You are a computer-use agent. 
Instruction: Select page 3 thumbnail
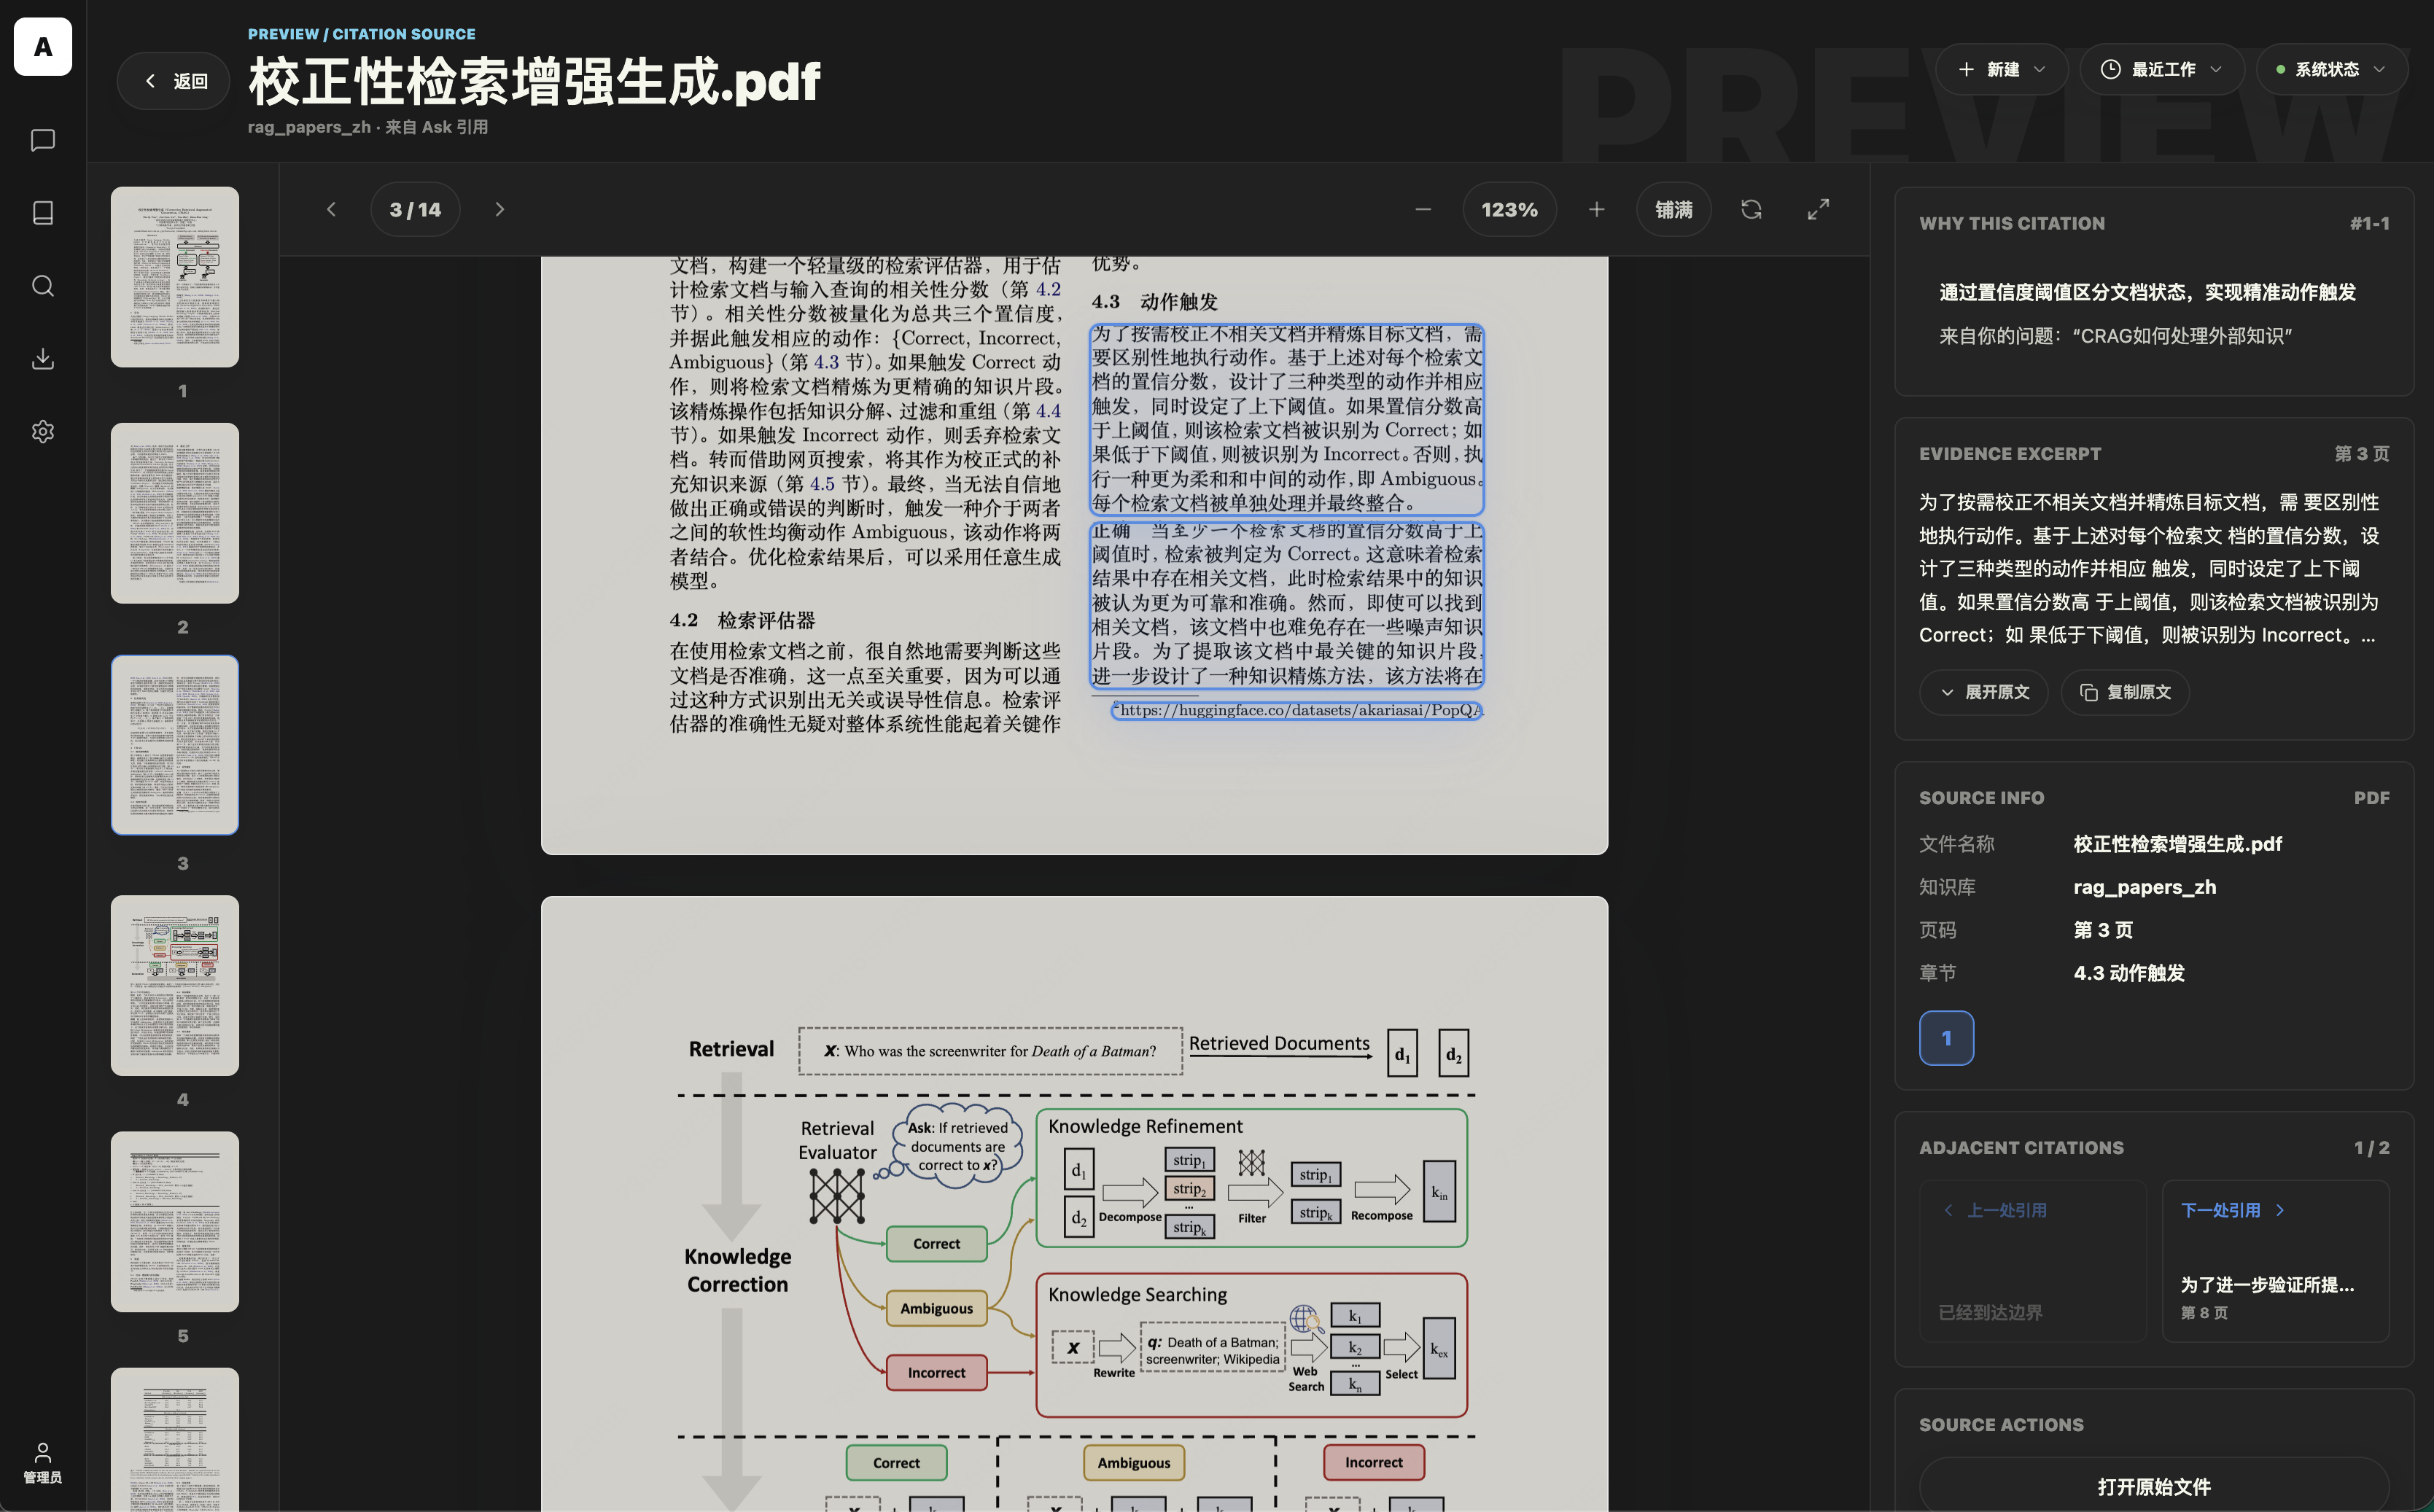(x=175, y=745)
